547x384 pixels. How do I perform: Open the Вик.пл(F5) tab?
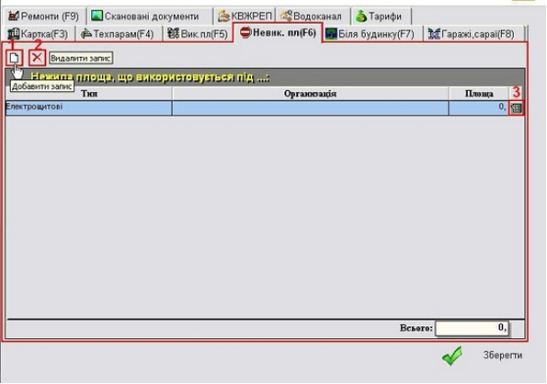pos(198,34)
